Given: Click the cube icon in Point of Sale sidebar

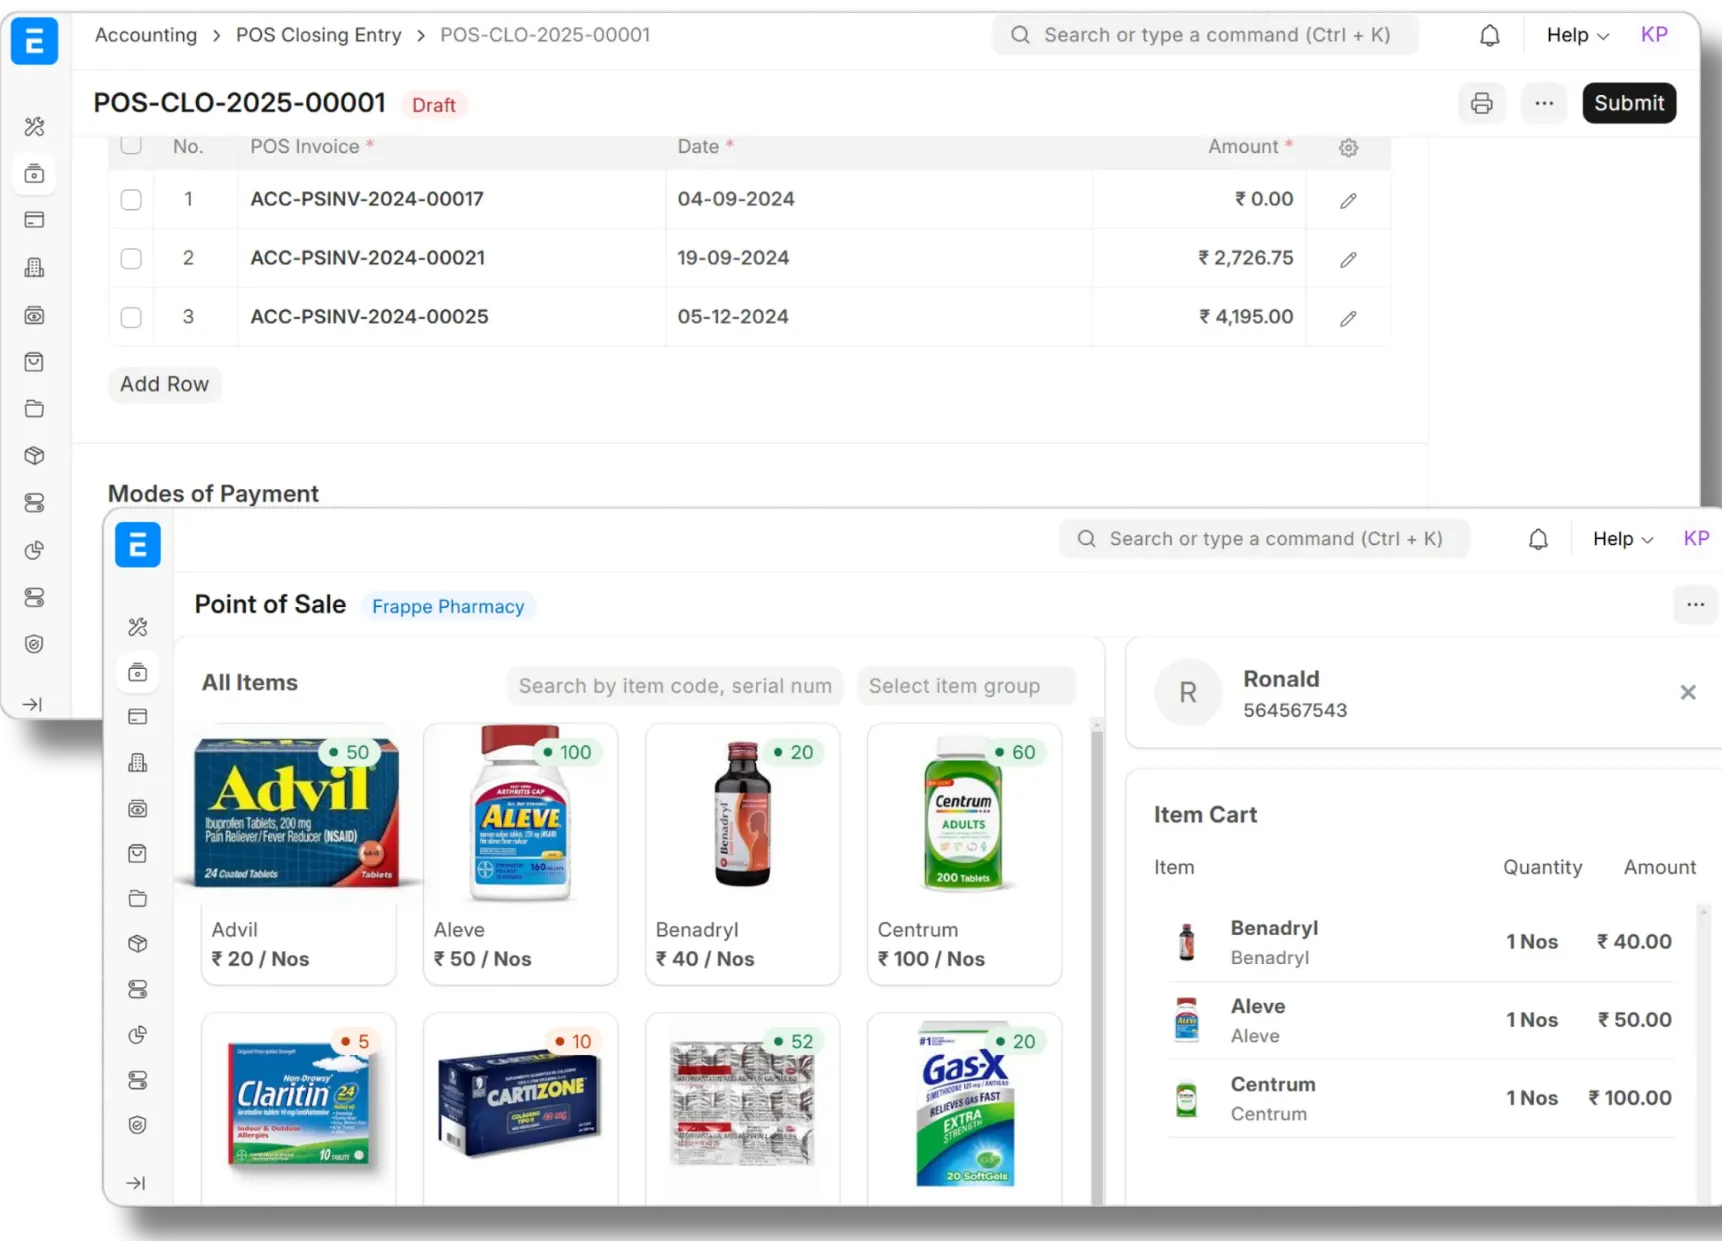Looking at the screenshot, I should (x=138, y=944).
